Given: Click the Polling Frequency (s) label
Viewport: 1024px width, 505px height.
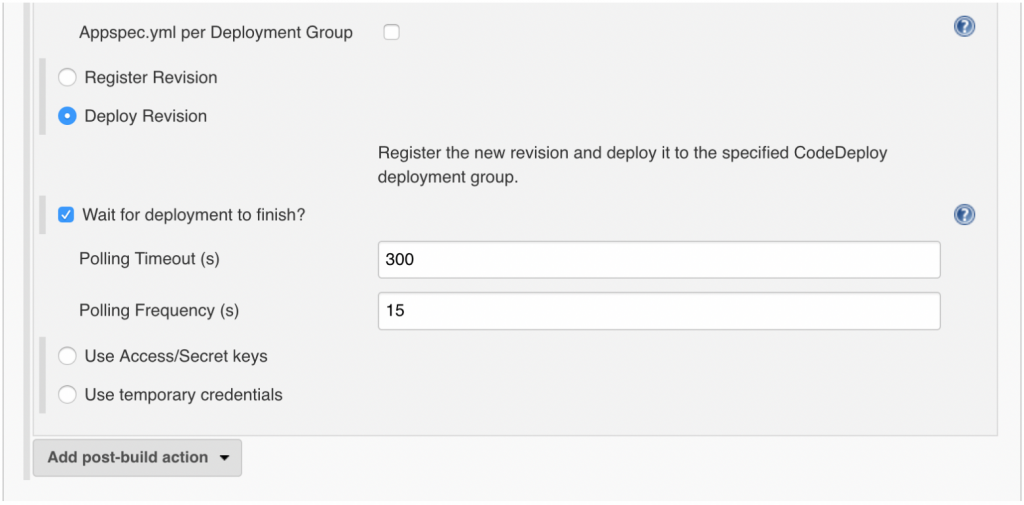Looking at the screenshot, I should [x=159, y=311].
